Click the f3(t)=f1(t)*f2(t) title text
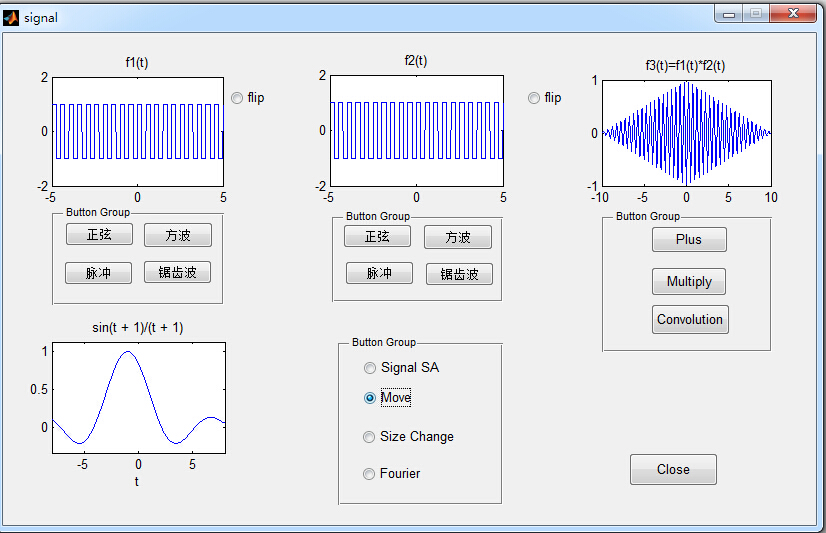Screen dimensions: 826x533 (x=685, y=65)
